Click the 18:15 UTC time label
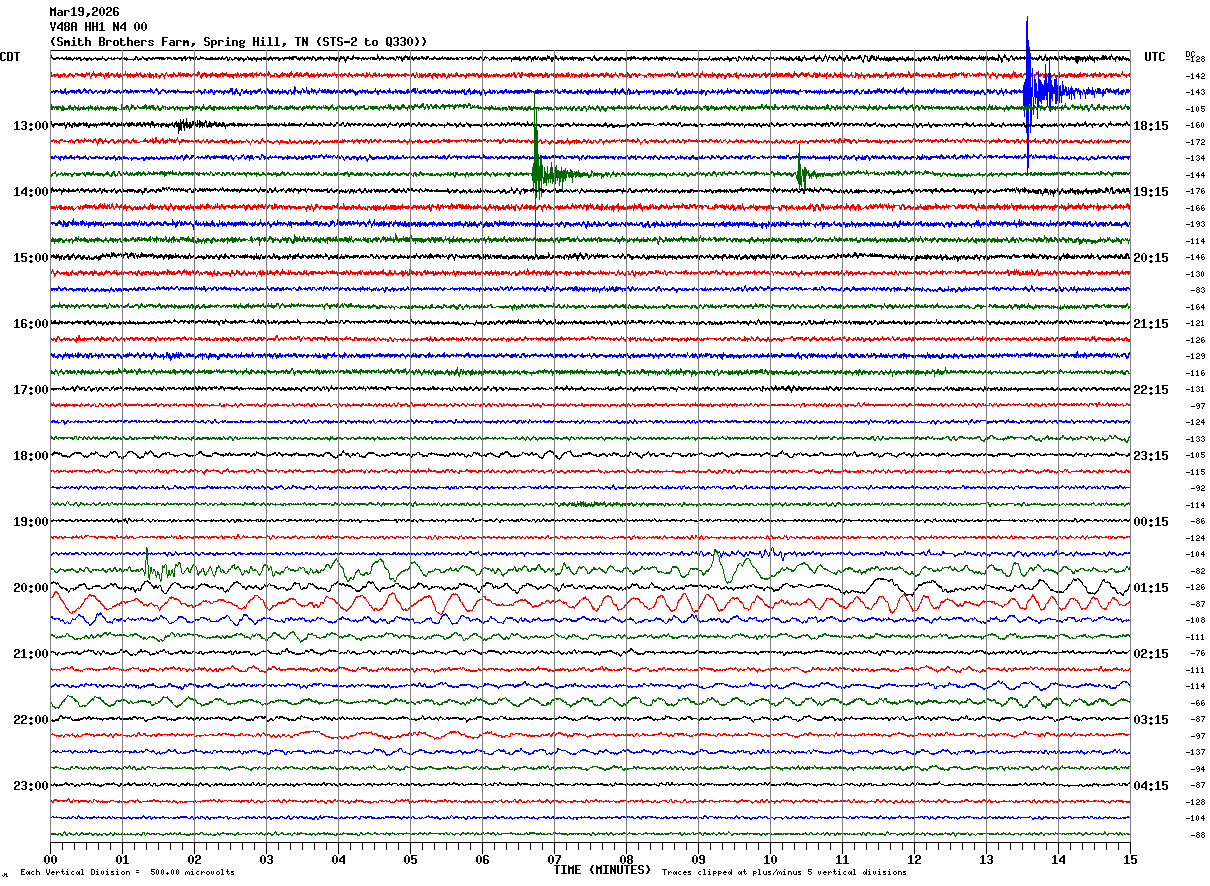 coord(1151,126)
